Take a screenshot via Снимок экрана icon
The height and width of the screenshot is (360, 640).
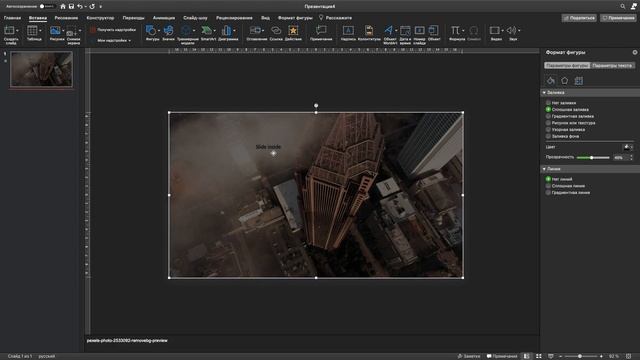pyautogui.click(x=71, y=32)
